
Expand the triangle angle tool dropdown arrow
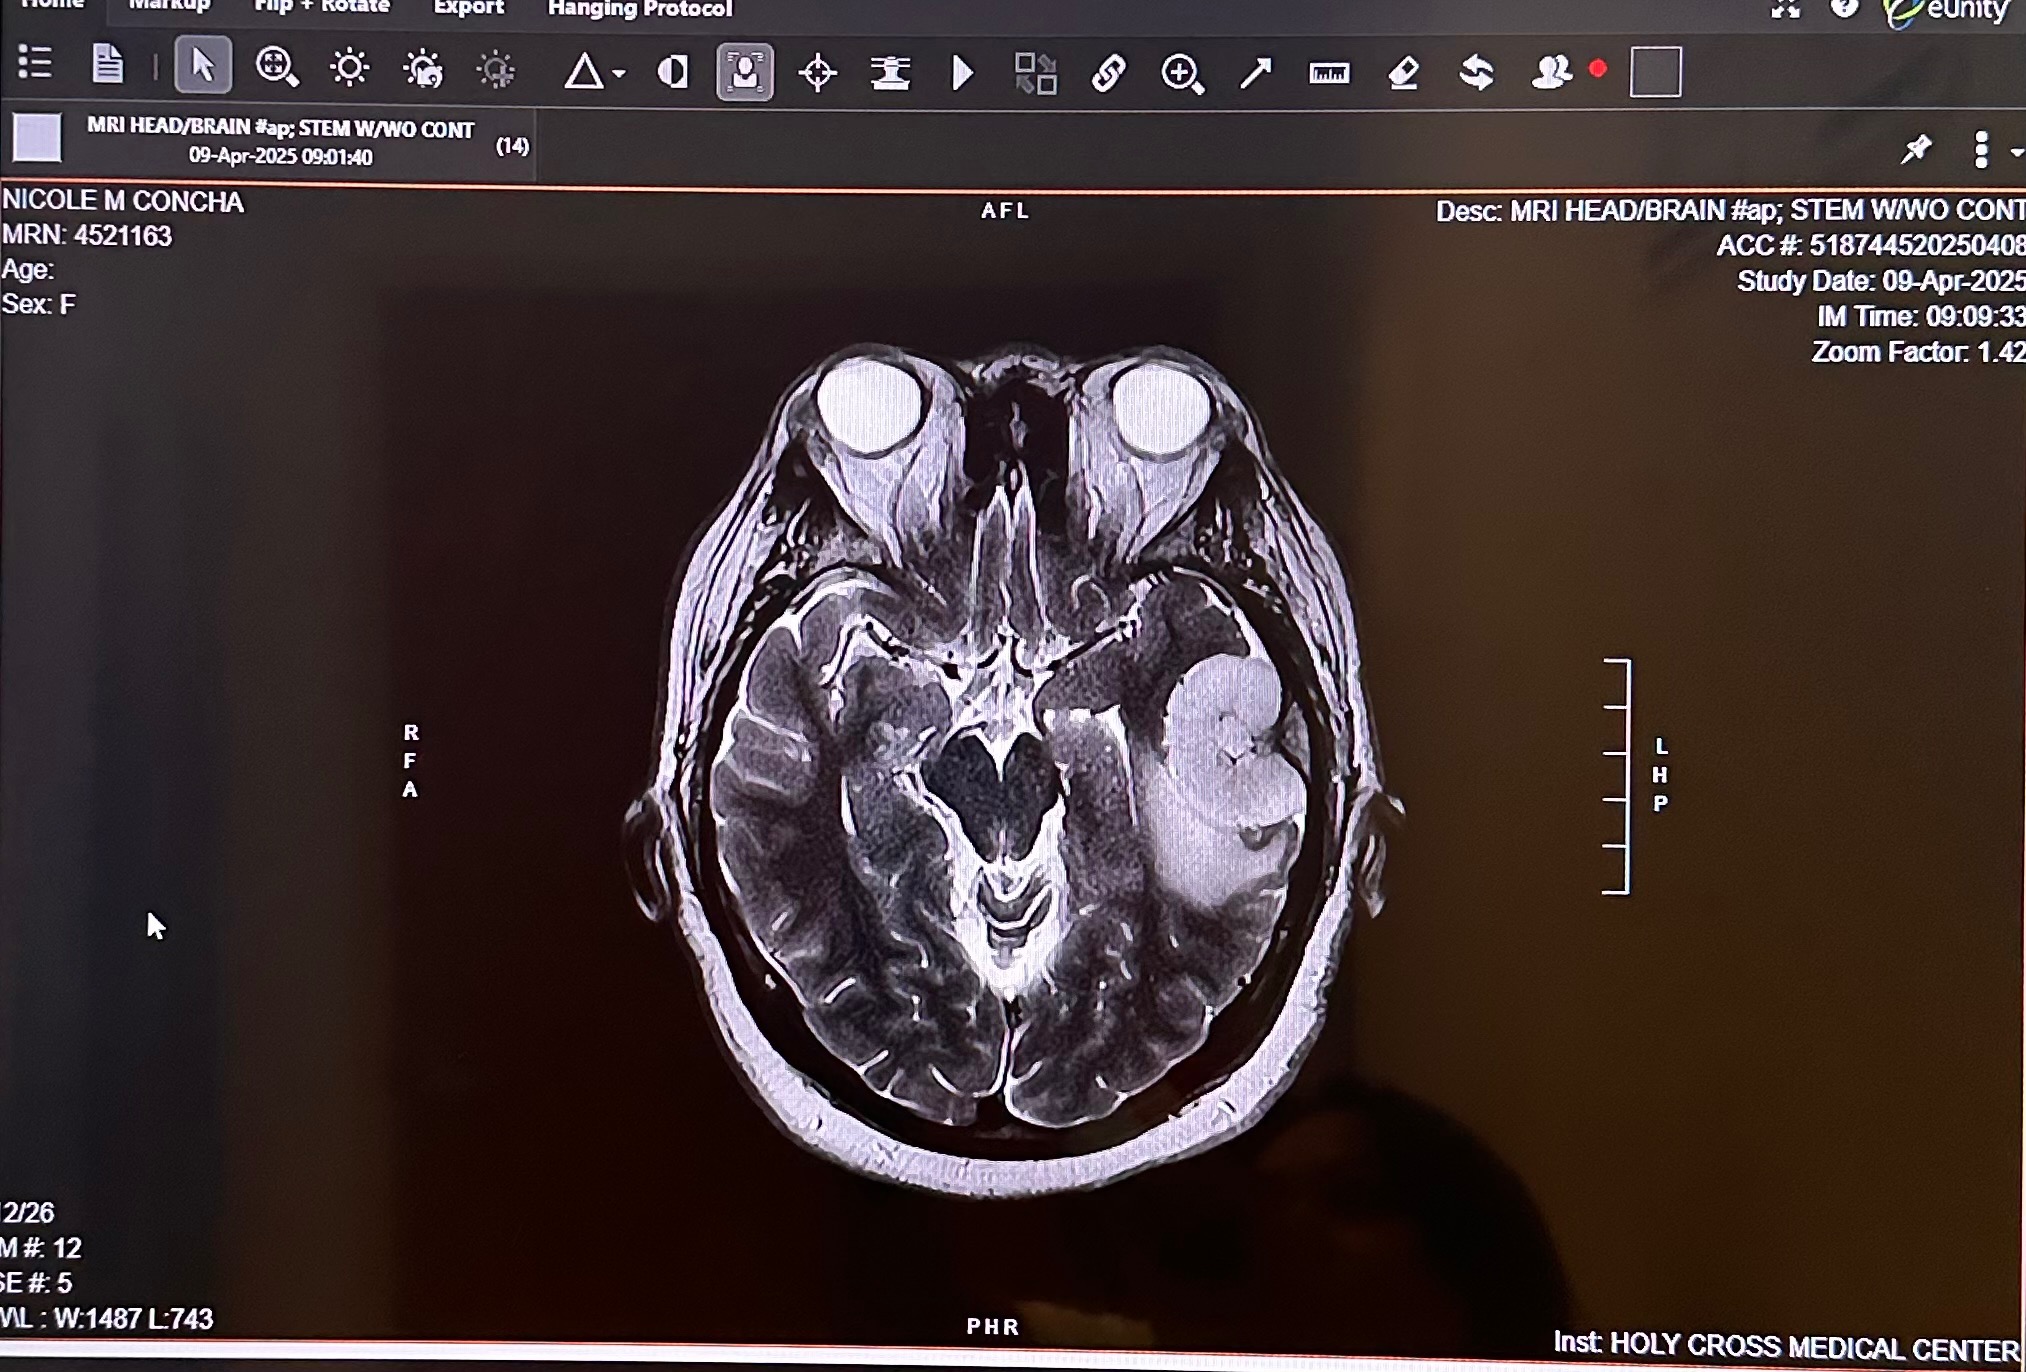coord(619,74)
